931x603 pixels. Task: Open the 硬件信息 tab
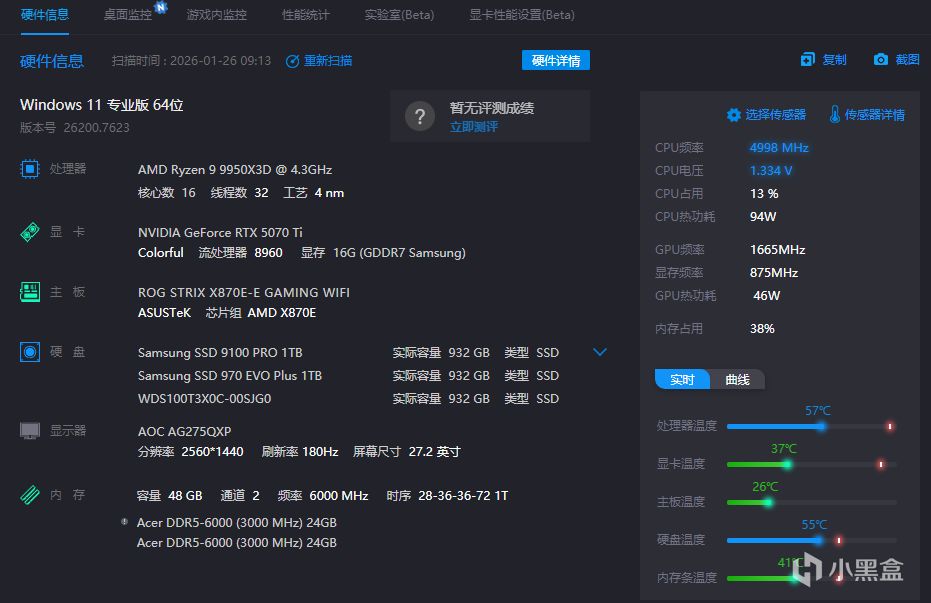coord(45,14)
